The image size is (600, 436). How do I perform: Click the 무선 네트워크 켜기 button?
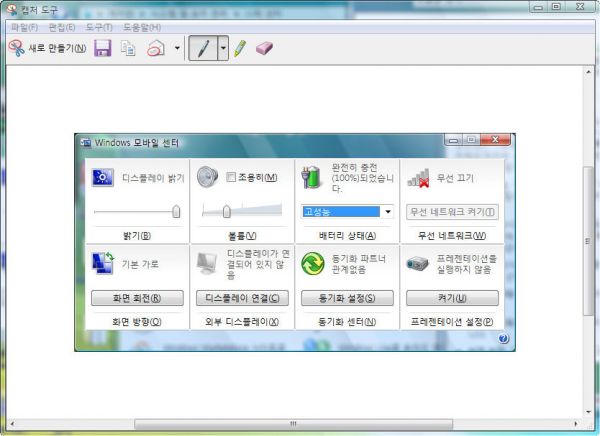click(x=452, y=212)
